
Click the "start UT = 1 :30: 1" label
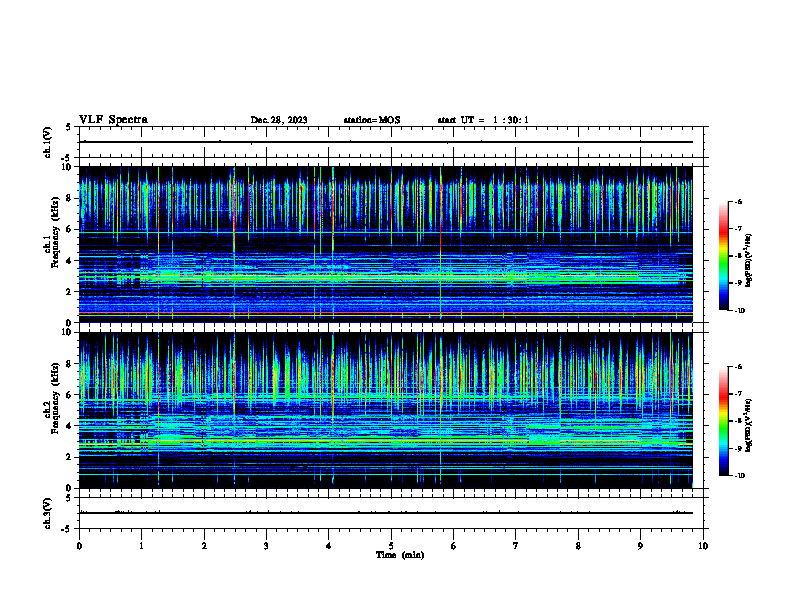coord(483,120)
